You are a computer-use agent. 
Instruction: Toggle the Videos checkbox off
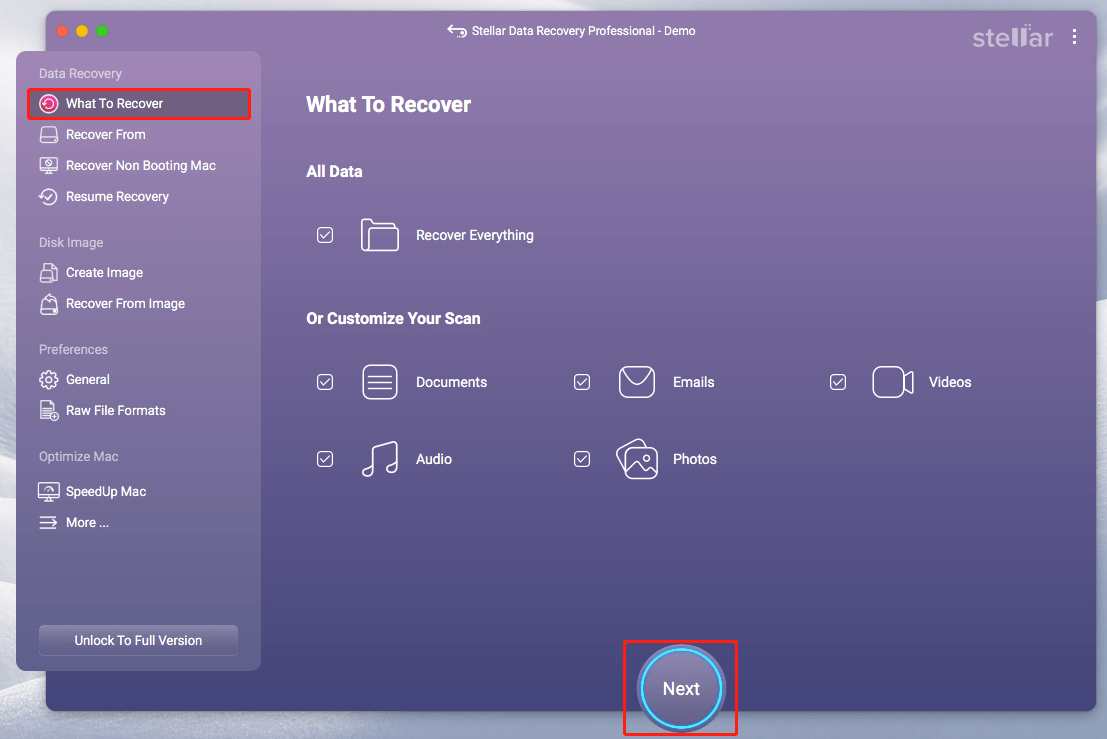pos(838,382)
